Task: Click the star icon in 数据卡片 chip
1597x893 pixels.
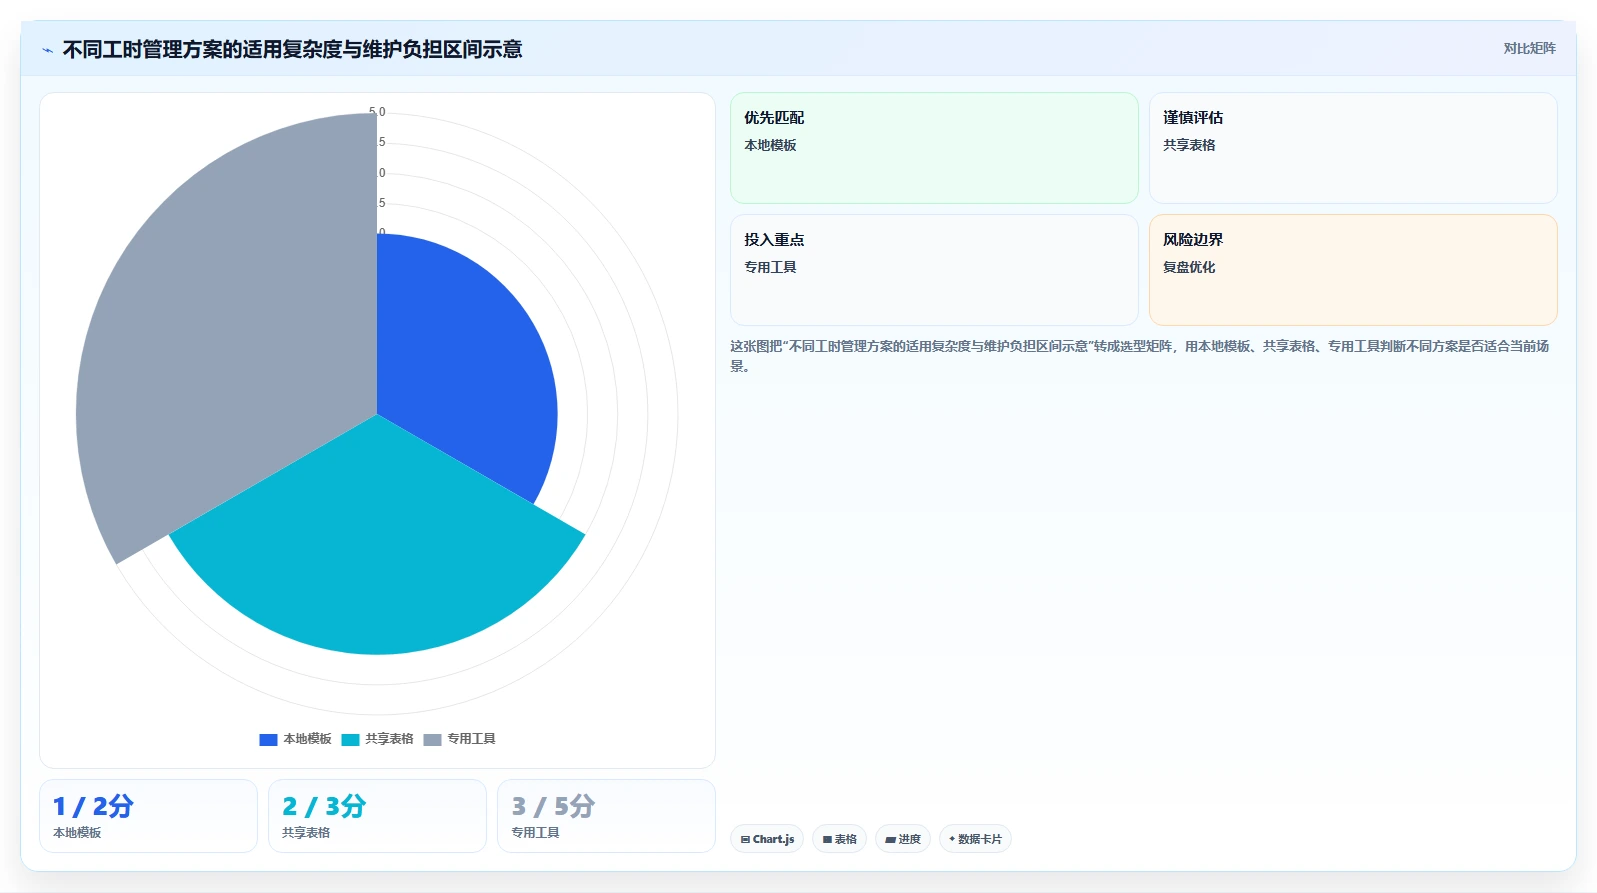Action: point(952,839)
